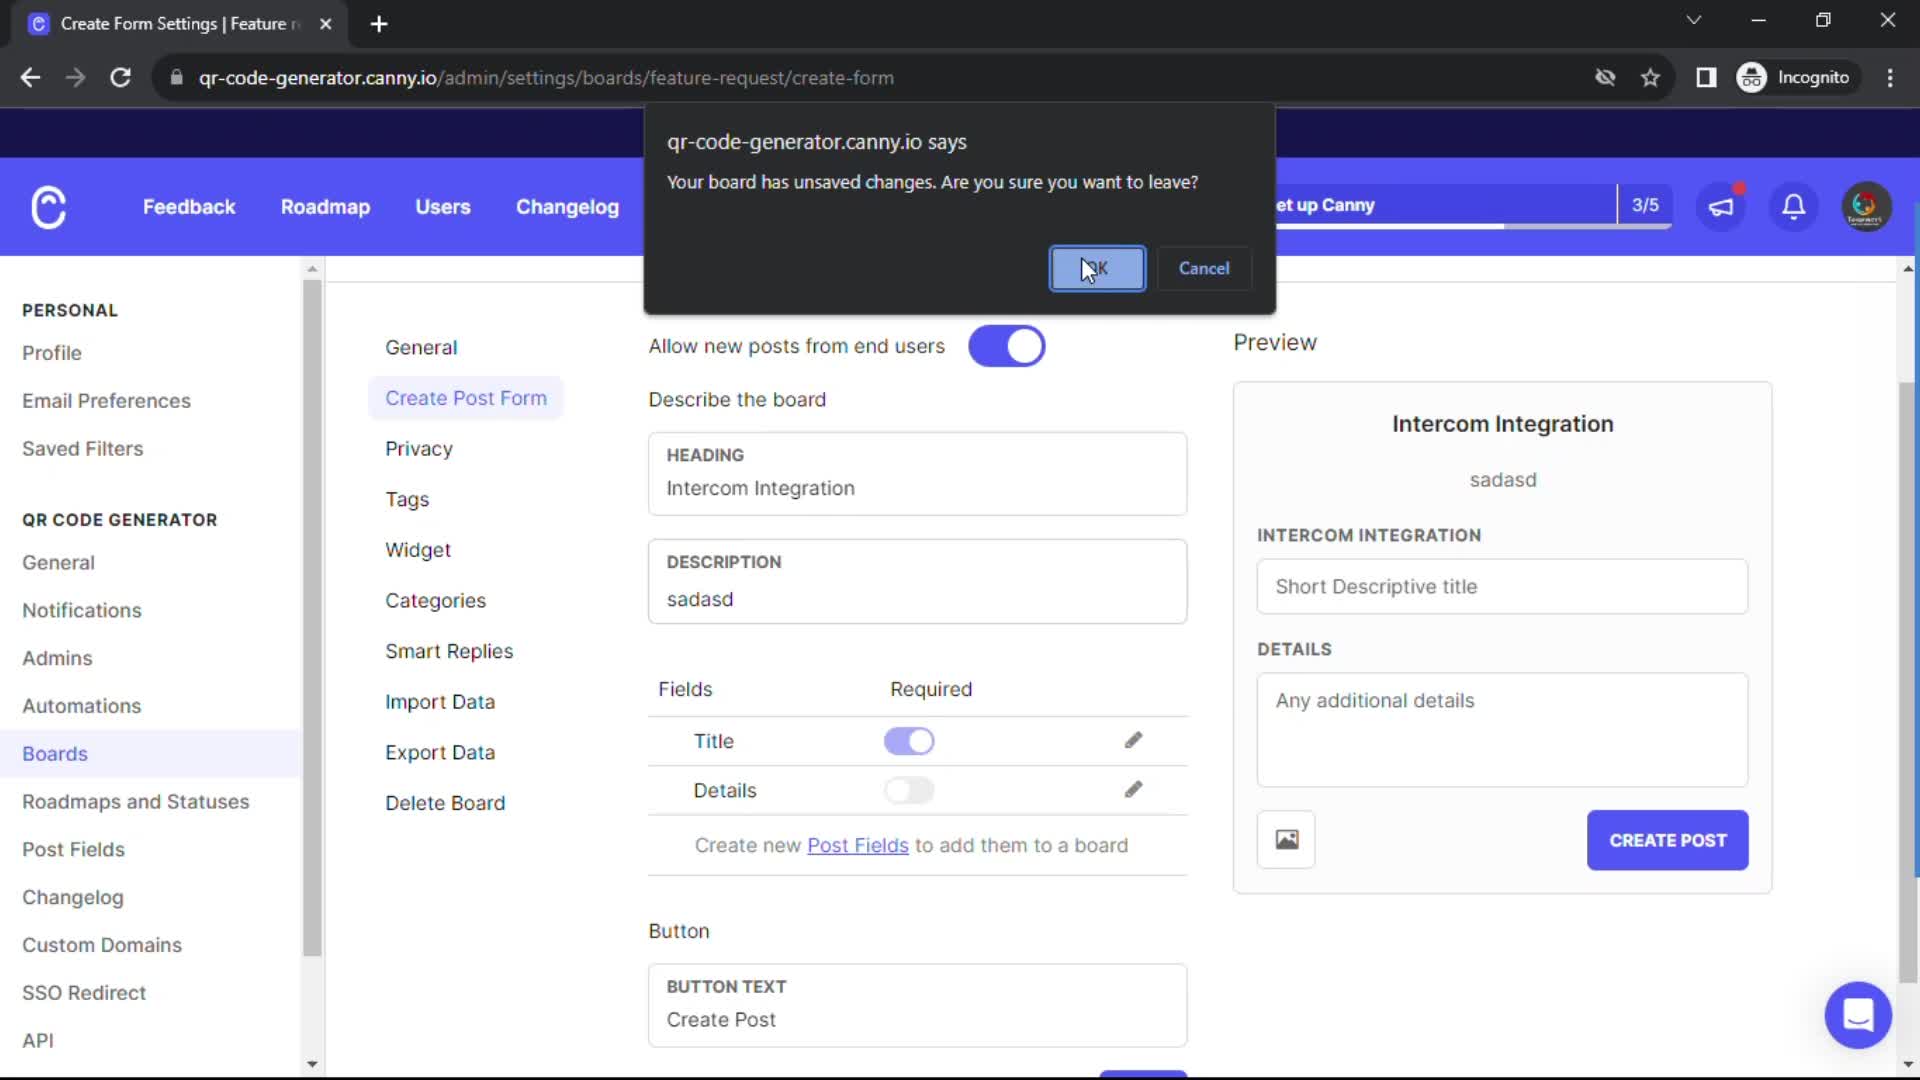Click the Heading input field

pyautogui.click(x=915, y=487)
